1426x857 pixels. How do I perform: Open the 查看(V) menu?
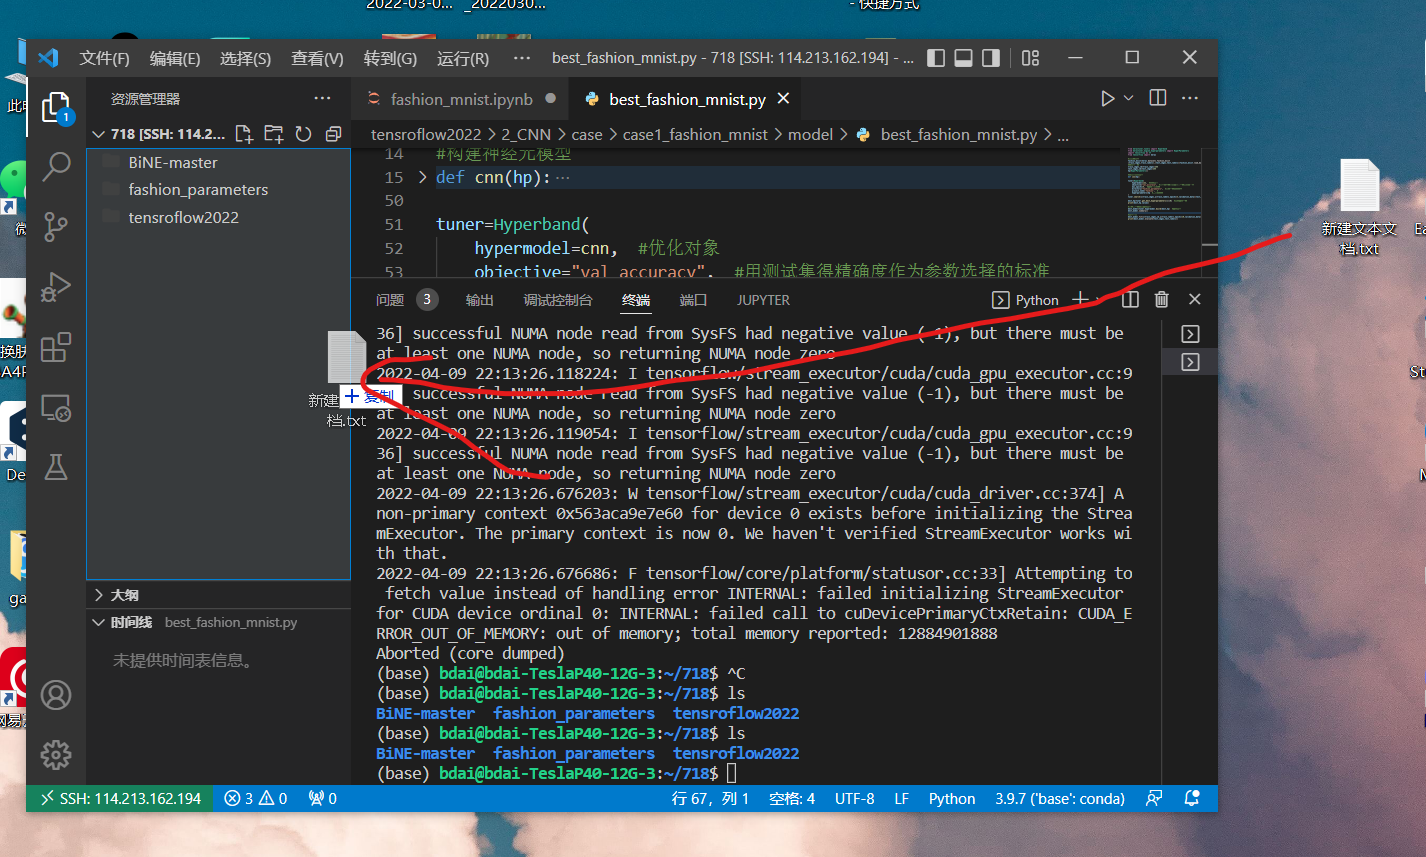317,58
